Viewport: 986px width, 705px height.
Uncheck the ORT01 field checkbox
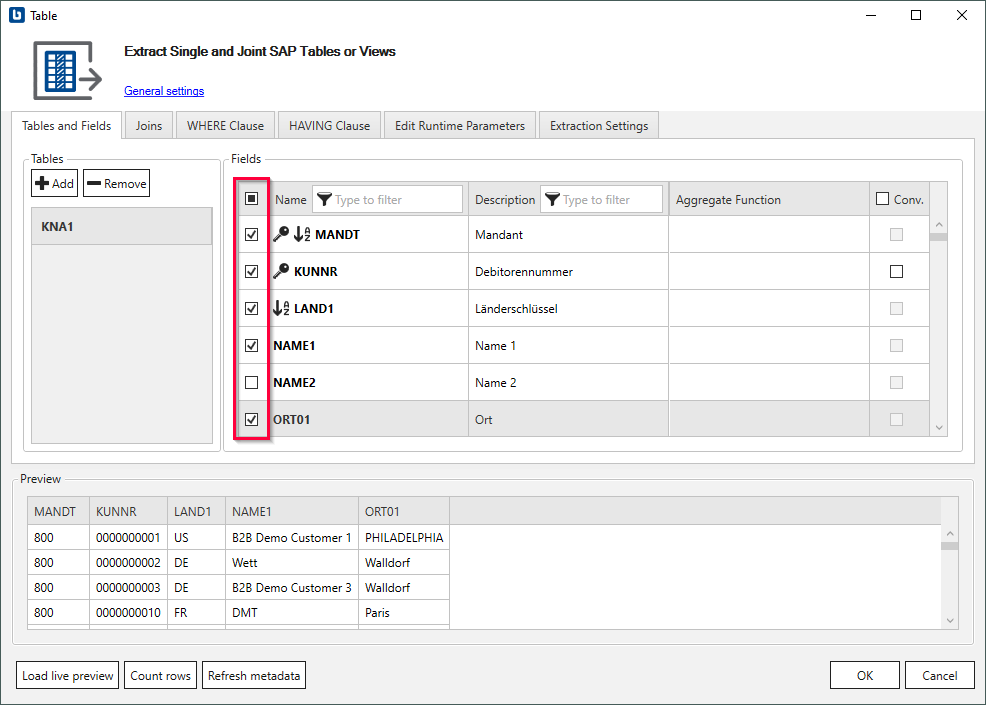point(252,419)
